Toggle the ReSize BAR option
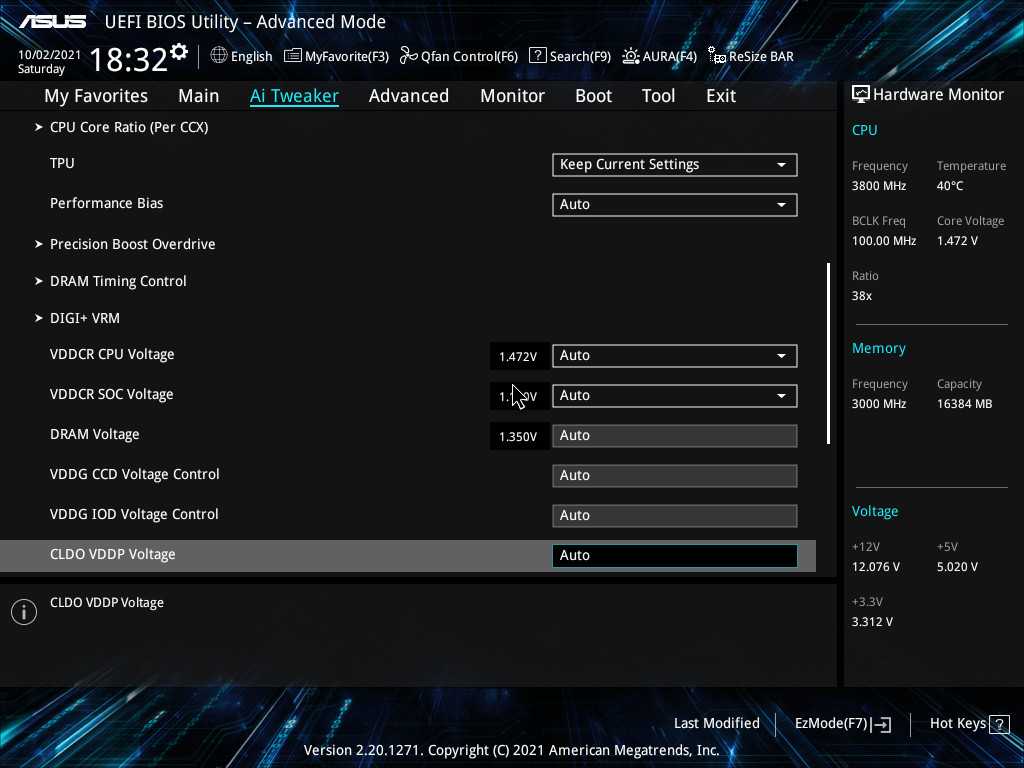The height and width of the screenshot is (768, 1024). 750,56
